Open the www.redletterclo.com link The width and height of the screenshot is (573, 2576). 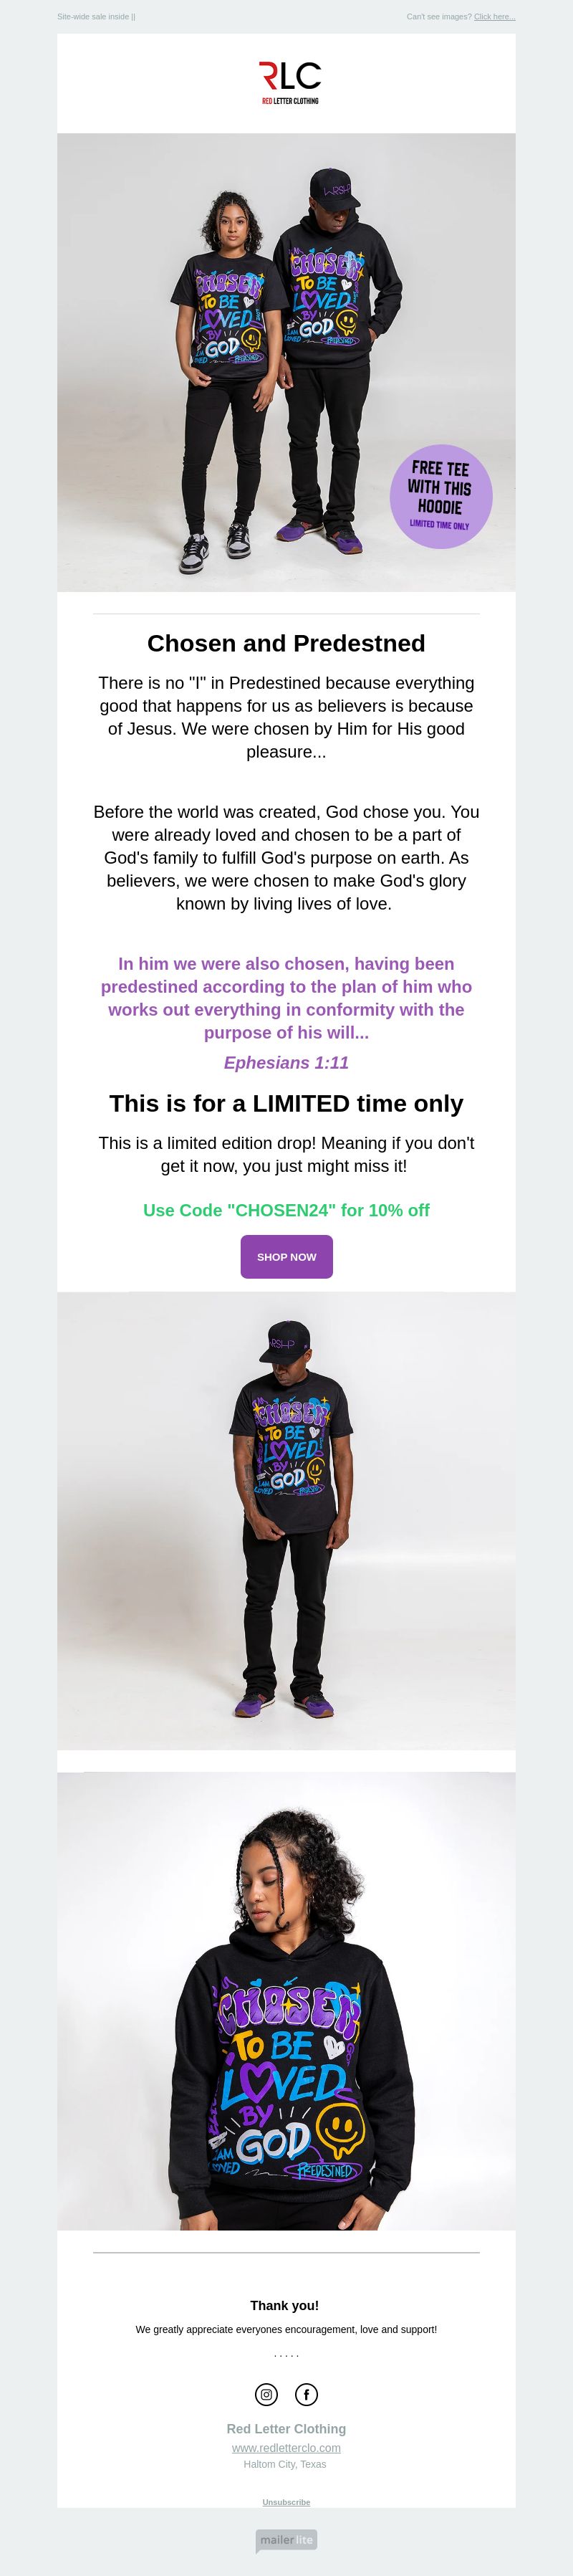[x=286, y=2447]
